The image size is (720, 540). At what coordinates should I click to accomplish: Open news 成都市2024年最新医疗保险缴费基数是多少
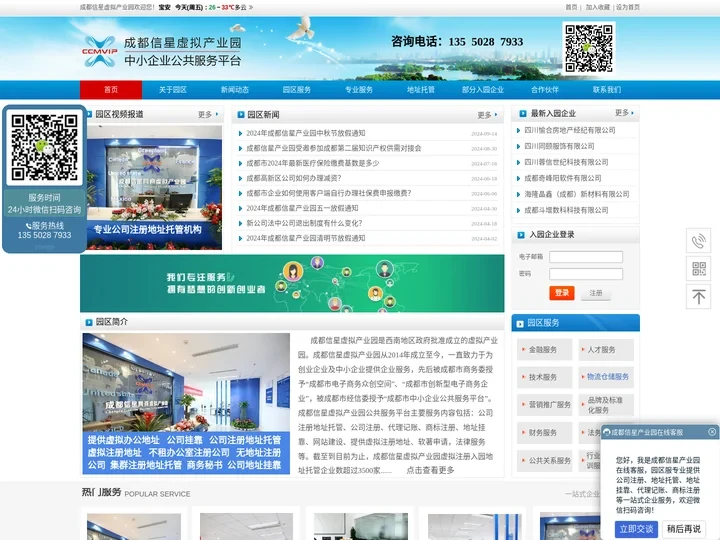click(x=313, y=163)
